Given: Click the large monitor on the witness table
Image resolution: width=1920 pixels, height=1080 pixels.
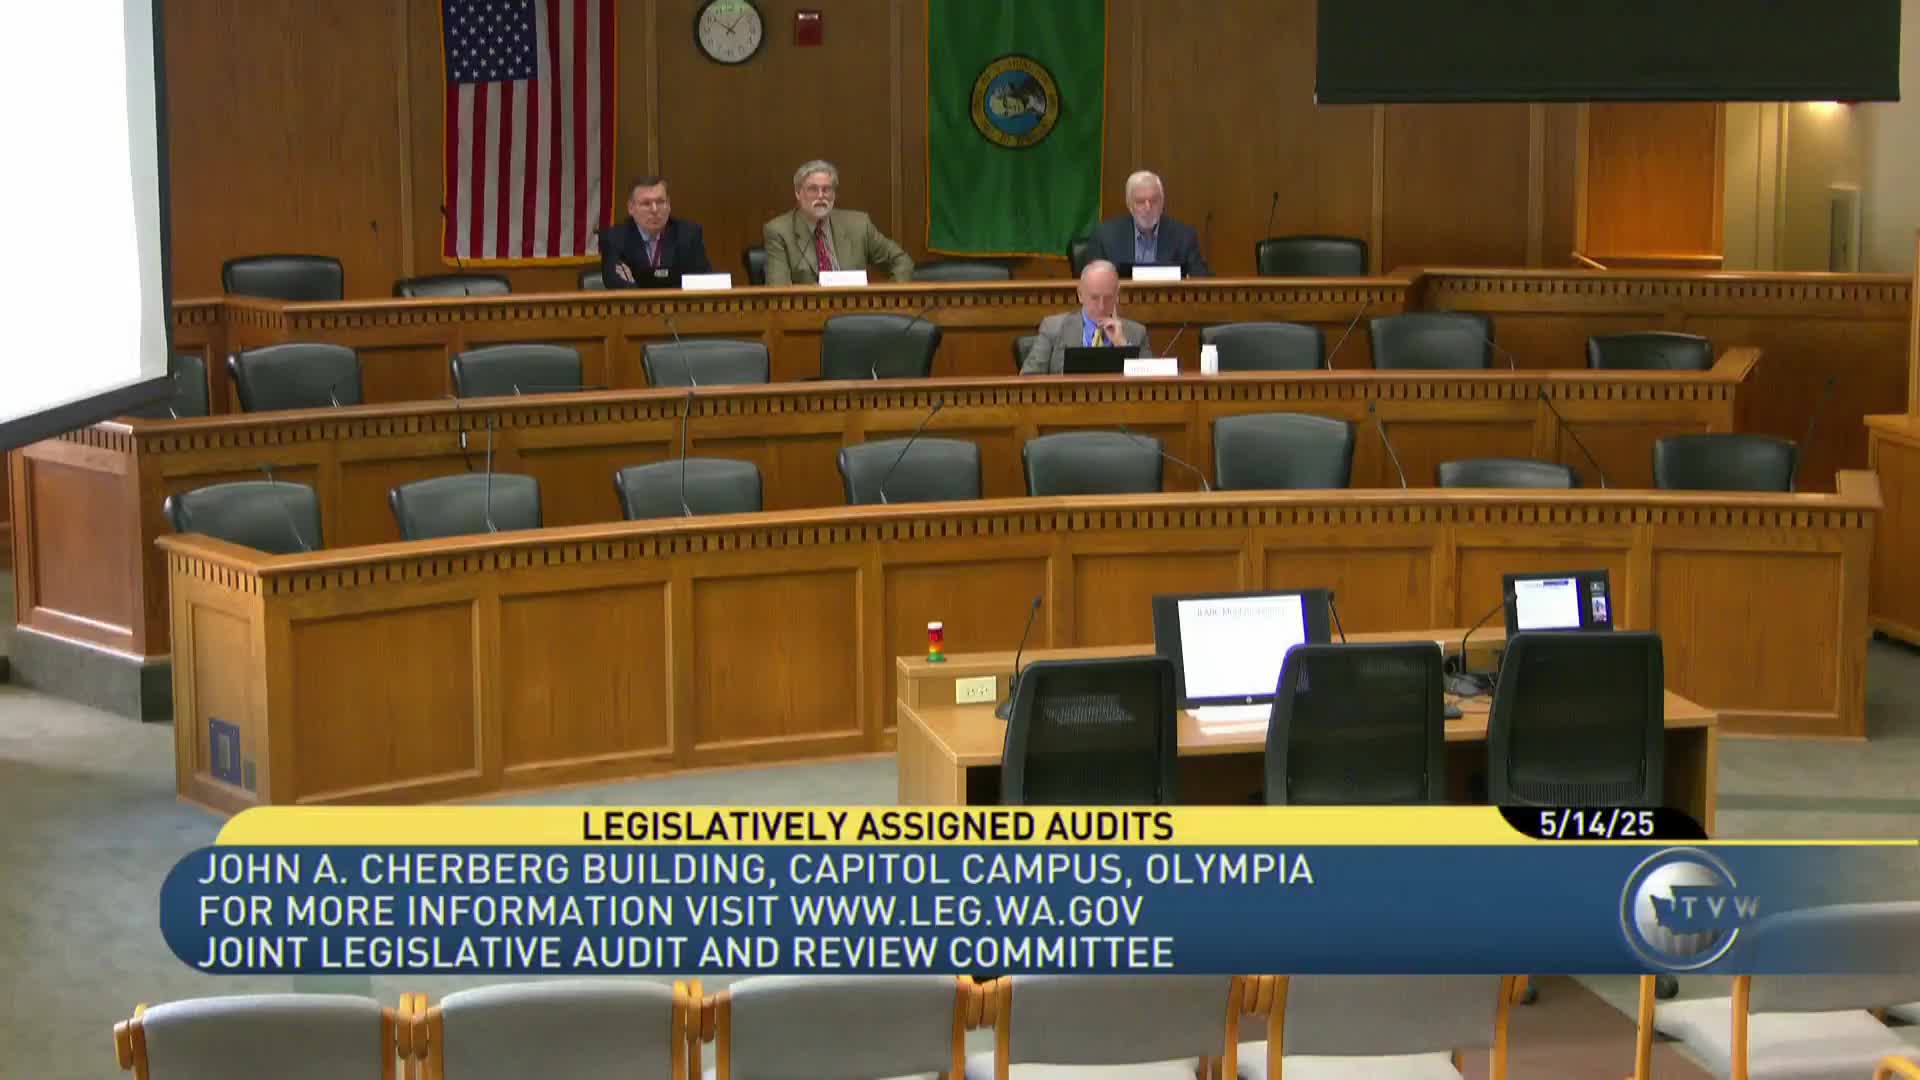Looking at the screenshot, I should (1241, 647).
